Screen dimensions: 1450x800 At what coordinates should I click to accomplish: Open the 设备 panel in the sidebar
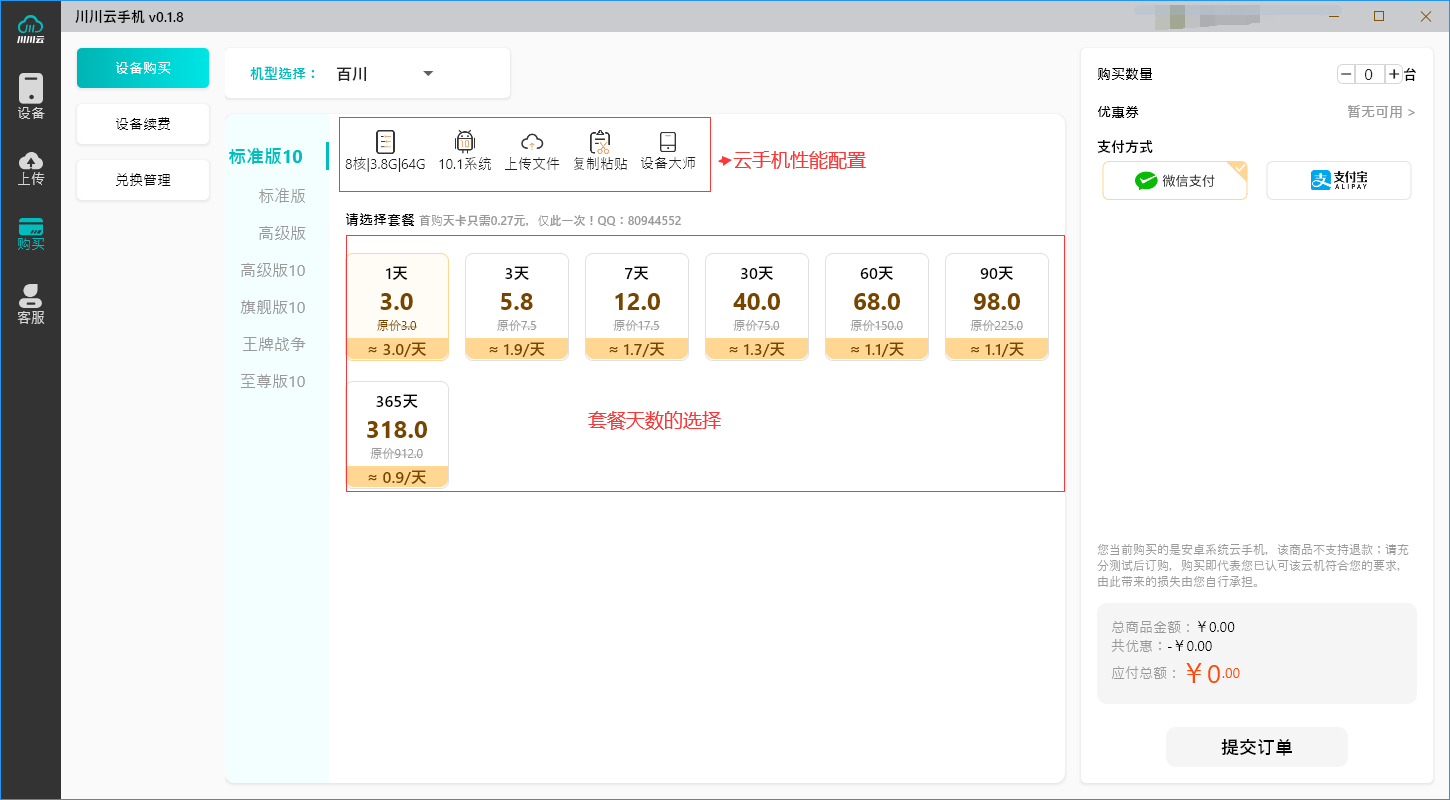(x=31, y=95)
